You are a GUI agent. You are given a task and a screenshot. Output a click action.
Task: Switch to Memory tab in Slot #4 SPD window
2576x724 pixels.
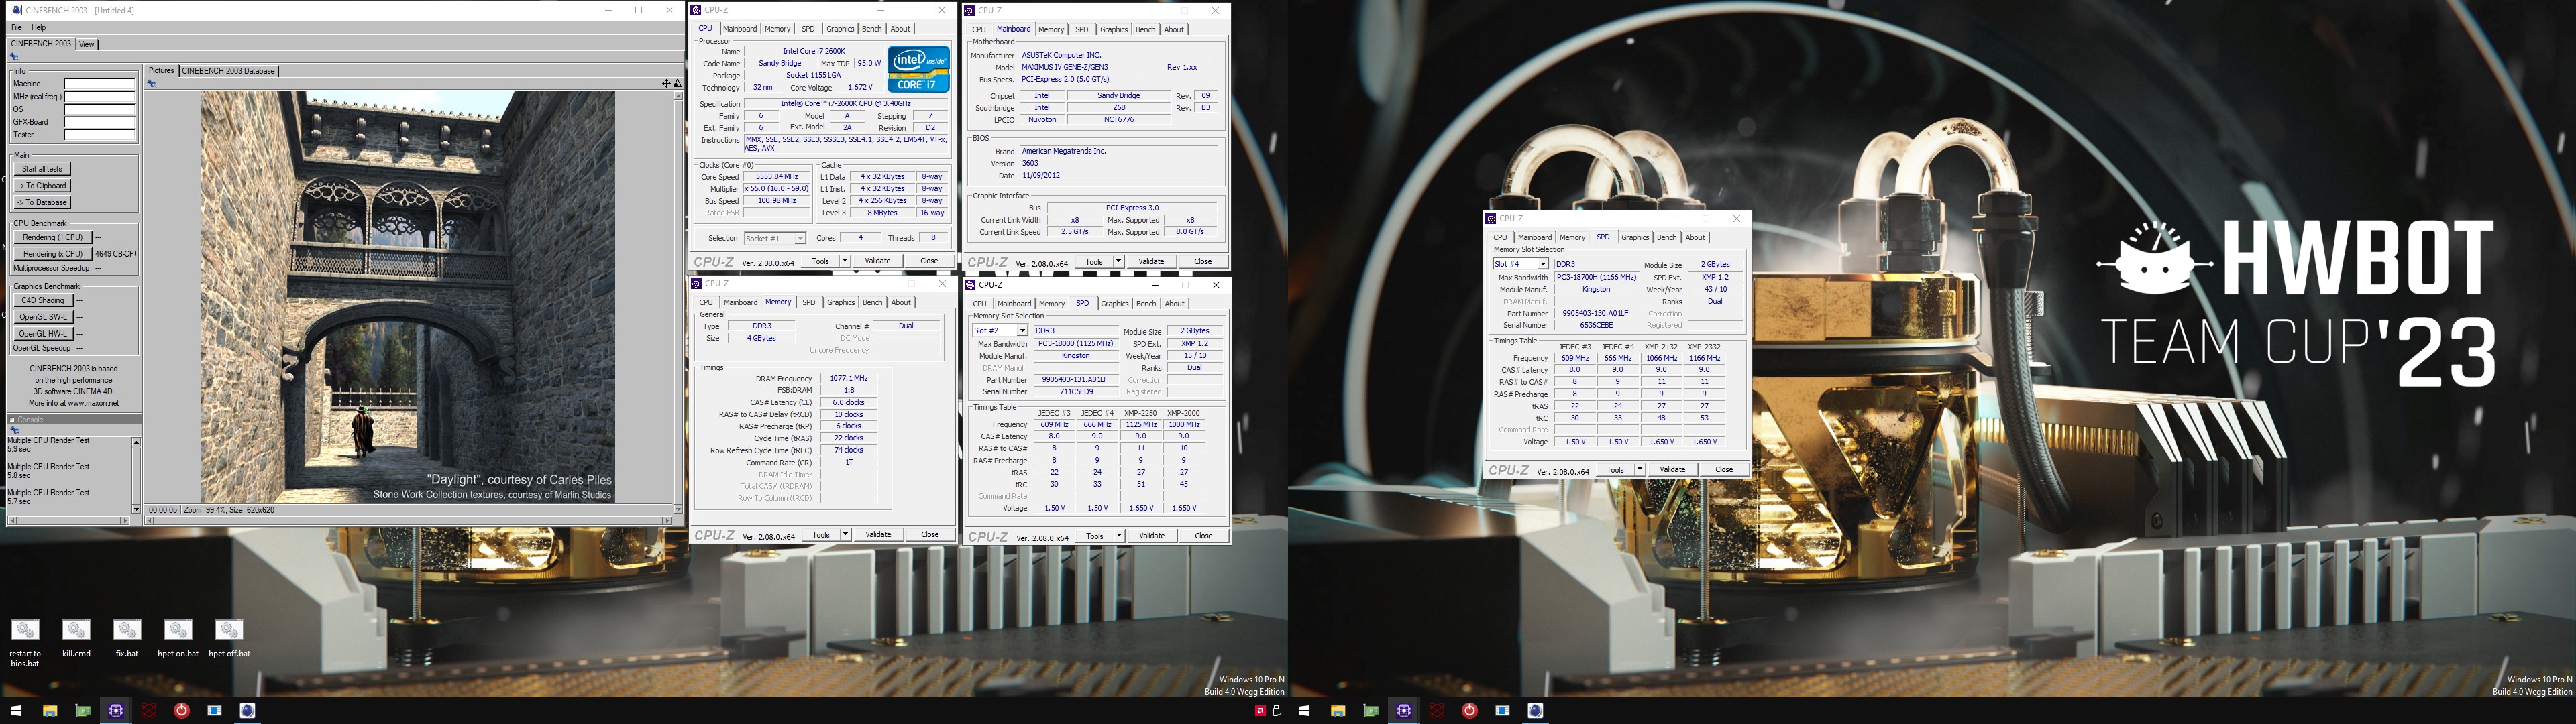click(1572, 238)
